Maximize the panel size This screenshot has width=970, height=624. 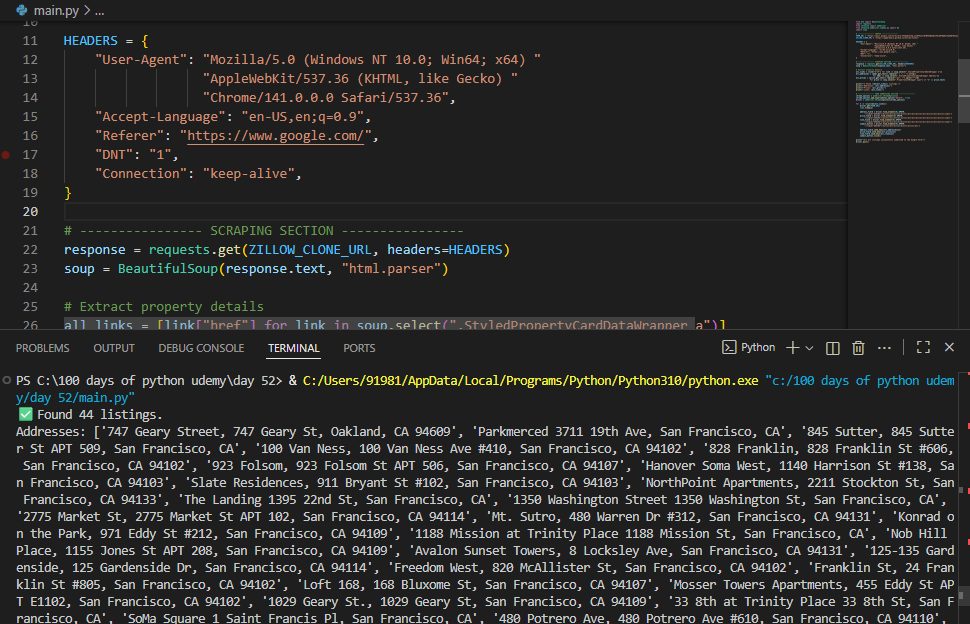coord(923,348)
